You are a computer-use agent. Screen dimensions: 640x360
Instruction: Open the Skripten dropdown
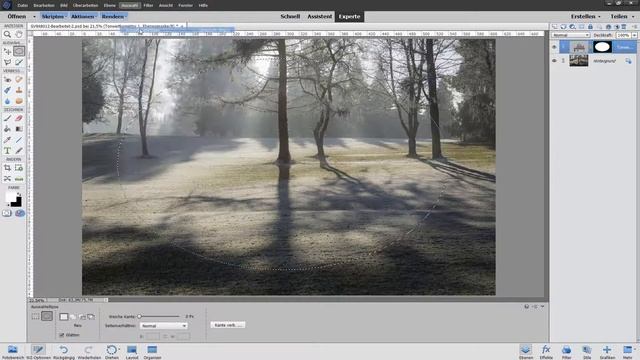pos(53,16)
